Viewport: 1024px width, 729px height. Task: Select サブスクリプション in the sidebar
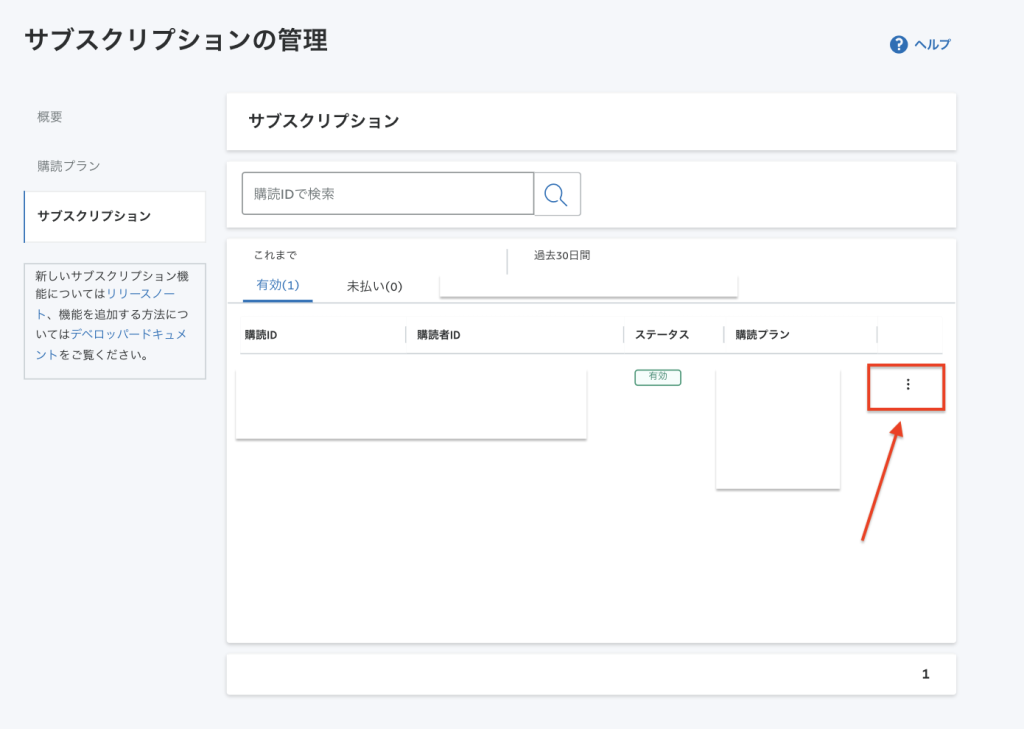pyautogui.click(x=94, y=216)
